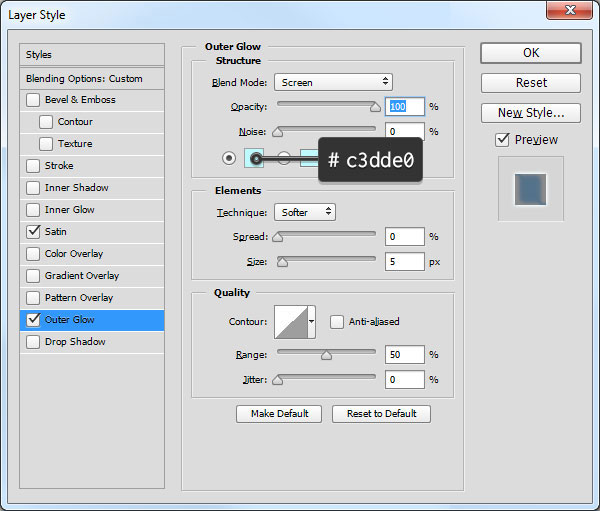Click the Jitter value field
600x511 pixels.
405,380
